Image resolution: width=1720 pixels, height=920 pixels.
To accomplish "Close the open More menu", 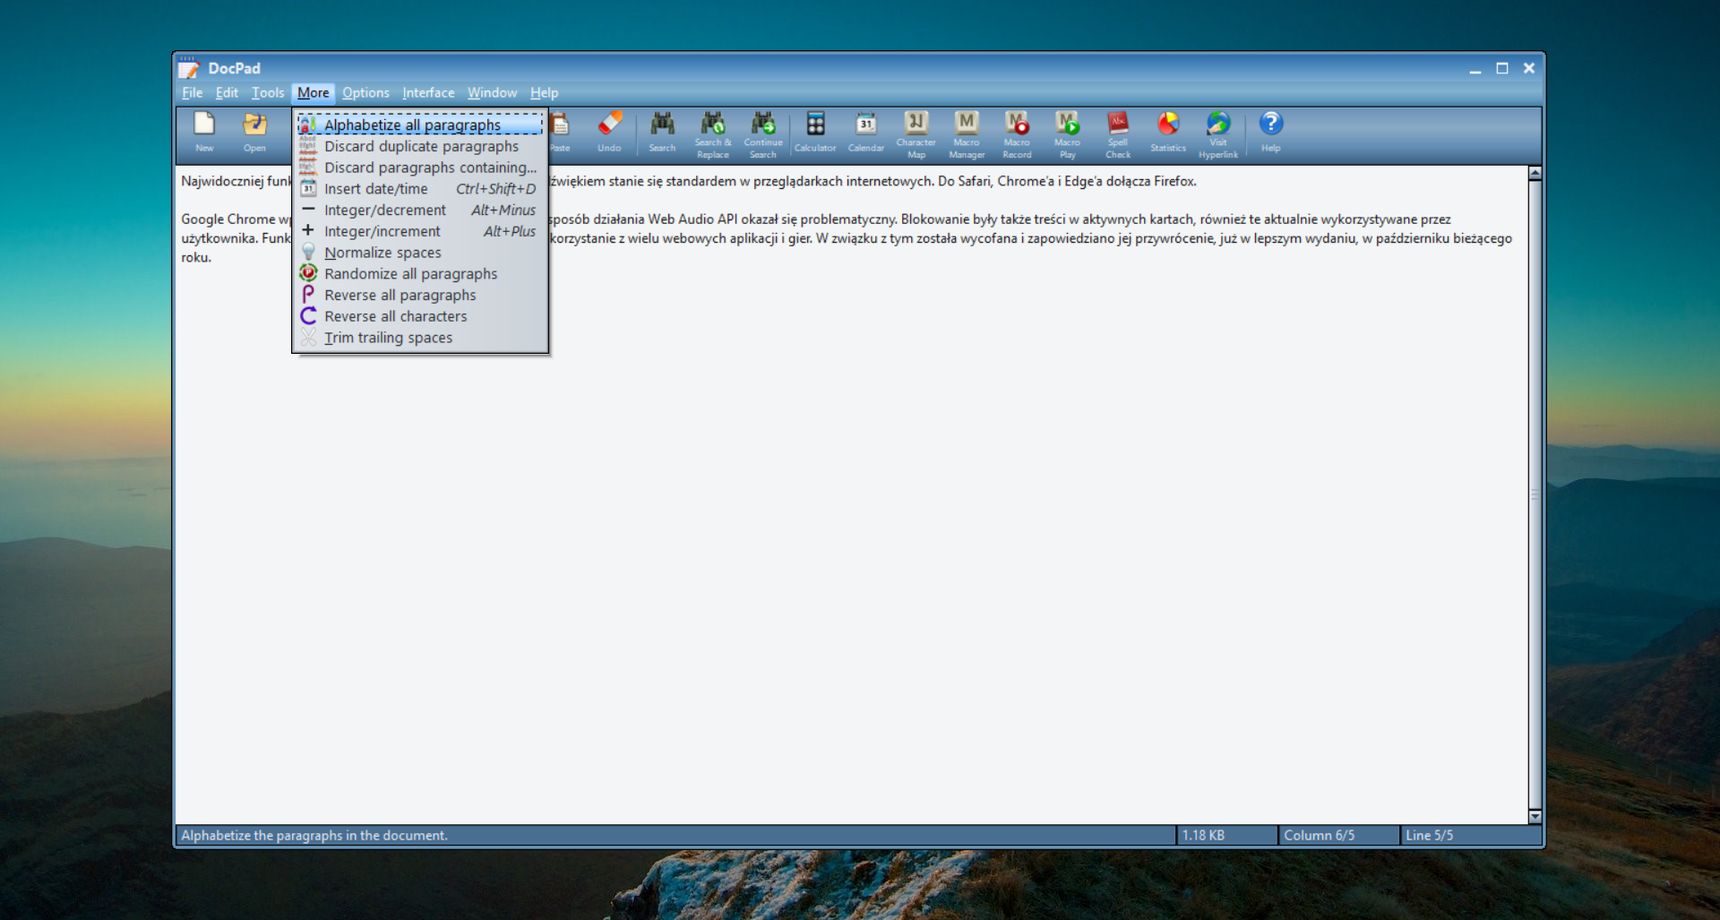I will (x=313, y=92).
